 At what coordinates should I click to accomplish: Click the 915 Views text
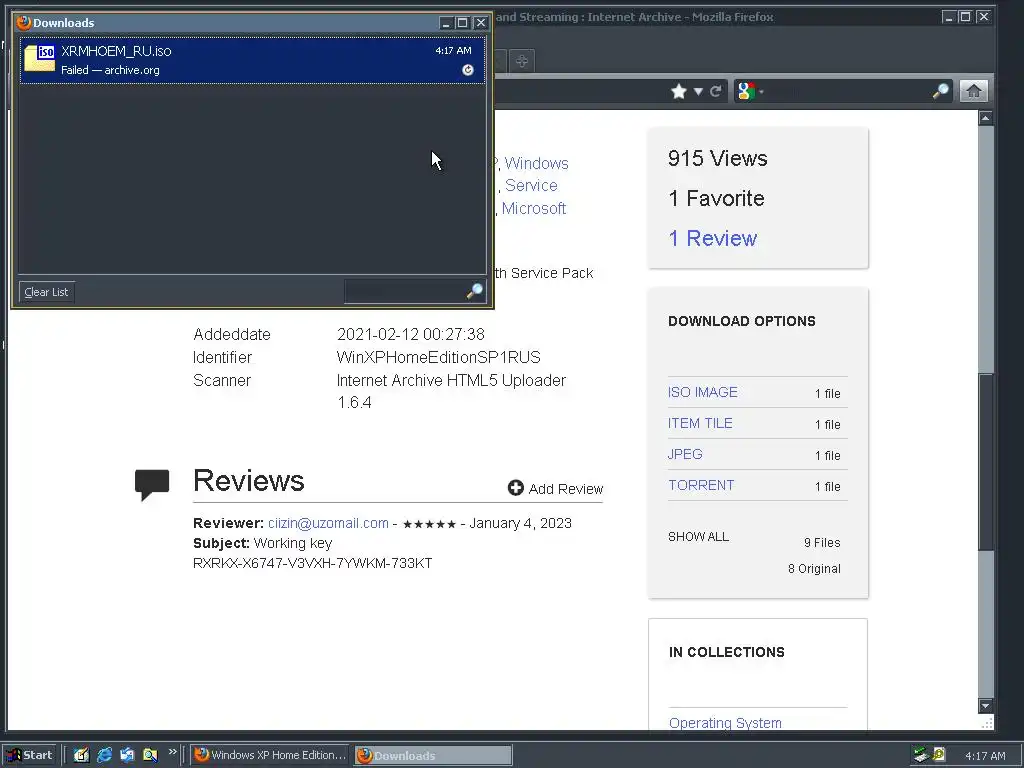[x=717, y=158]
